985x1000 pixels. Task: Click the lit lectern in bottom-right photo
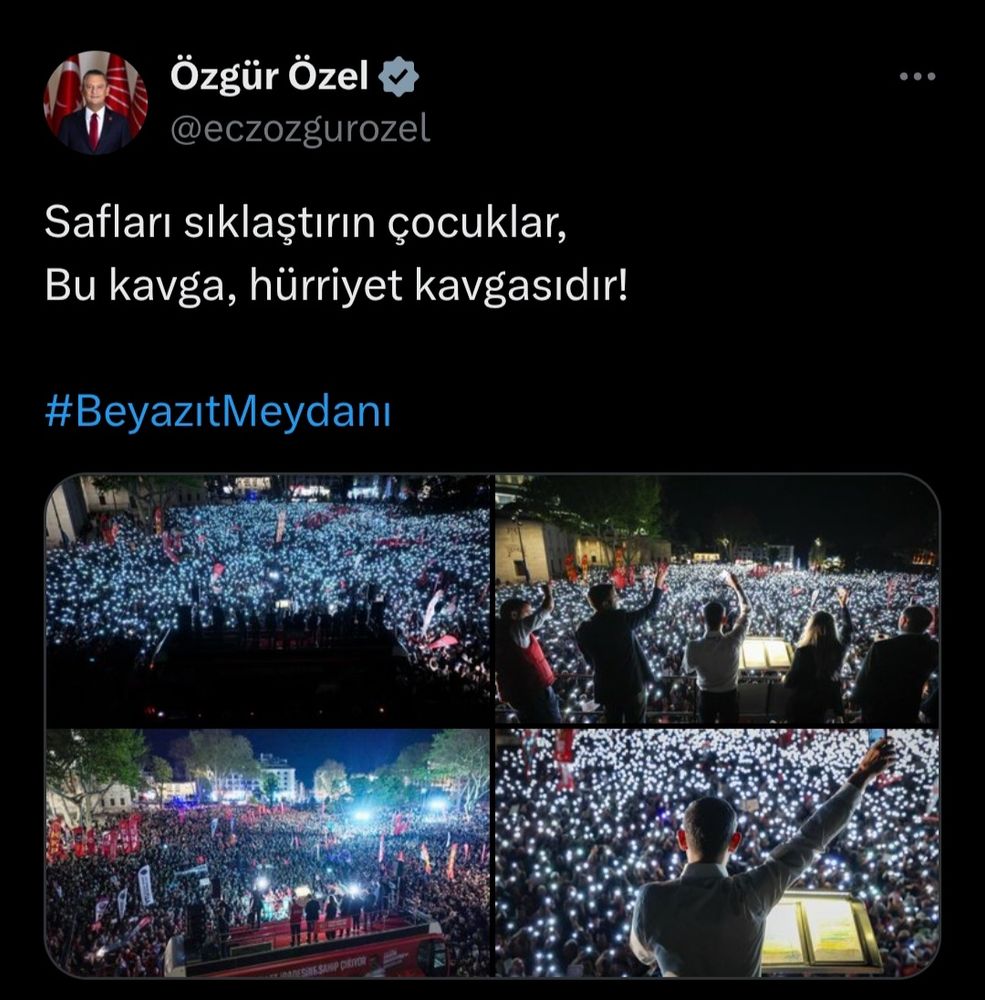click(822, 930)
